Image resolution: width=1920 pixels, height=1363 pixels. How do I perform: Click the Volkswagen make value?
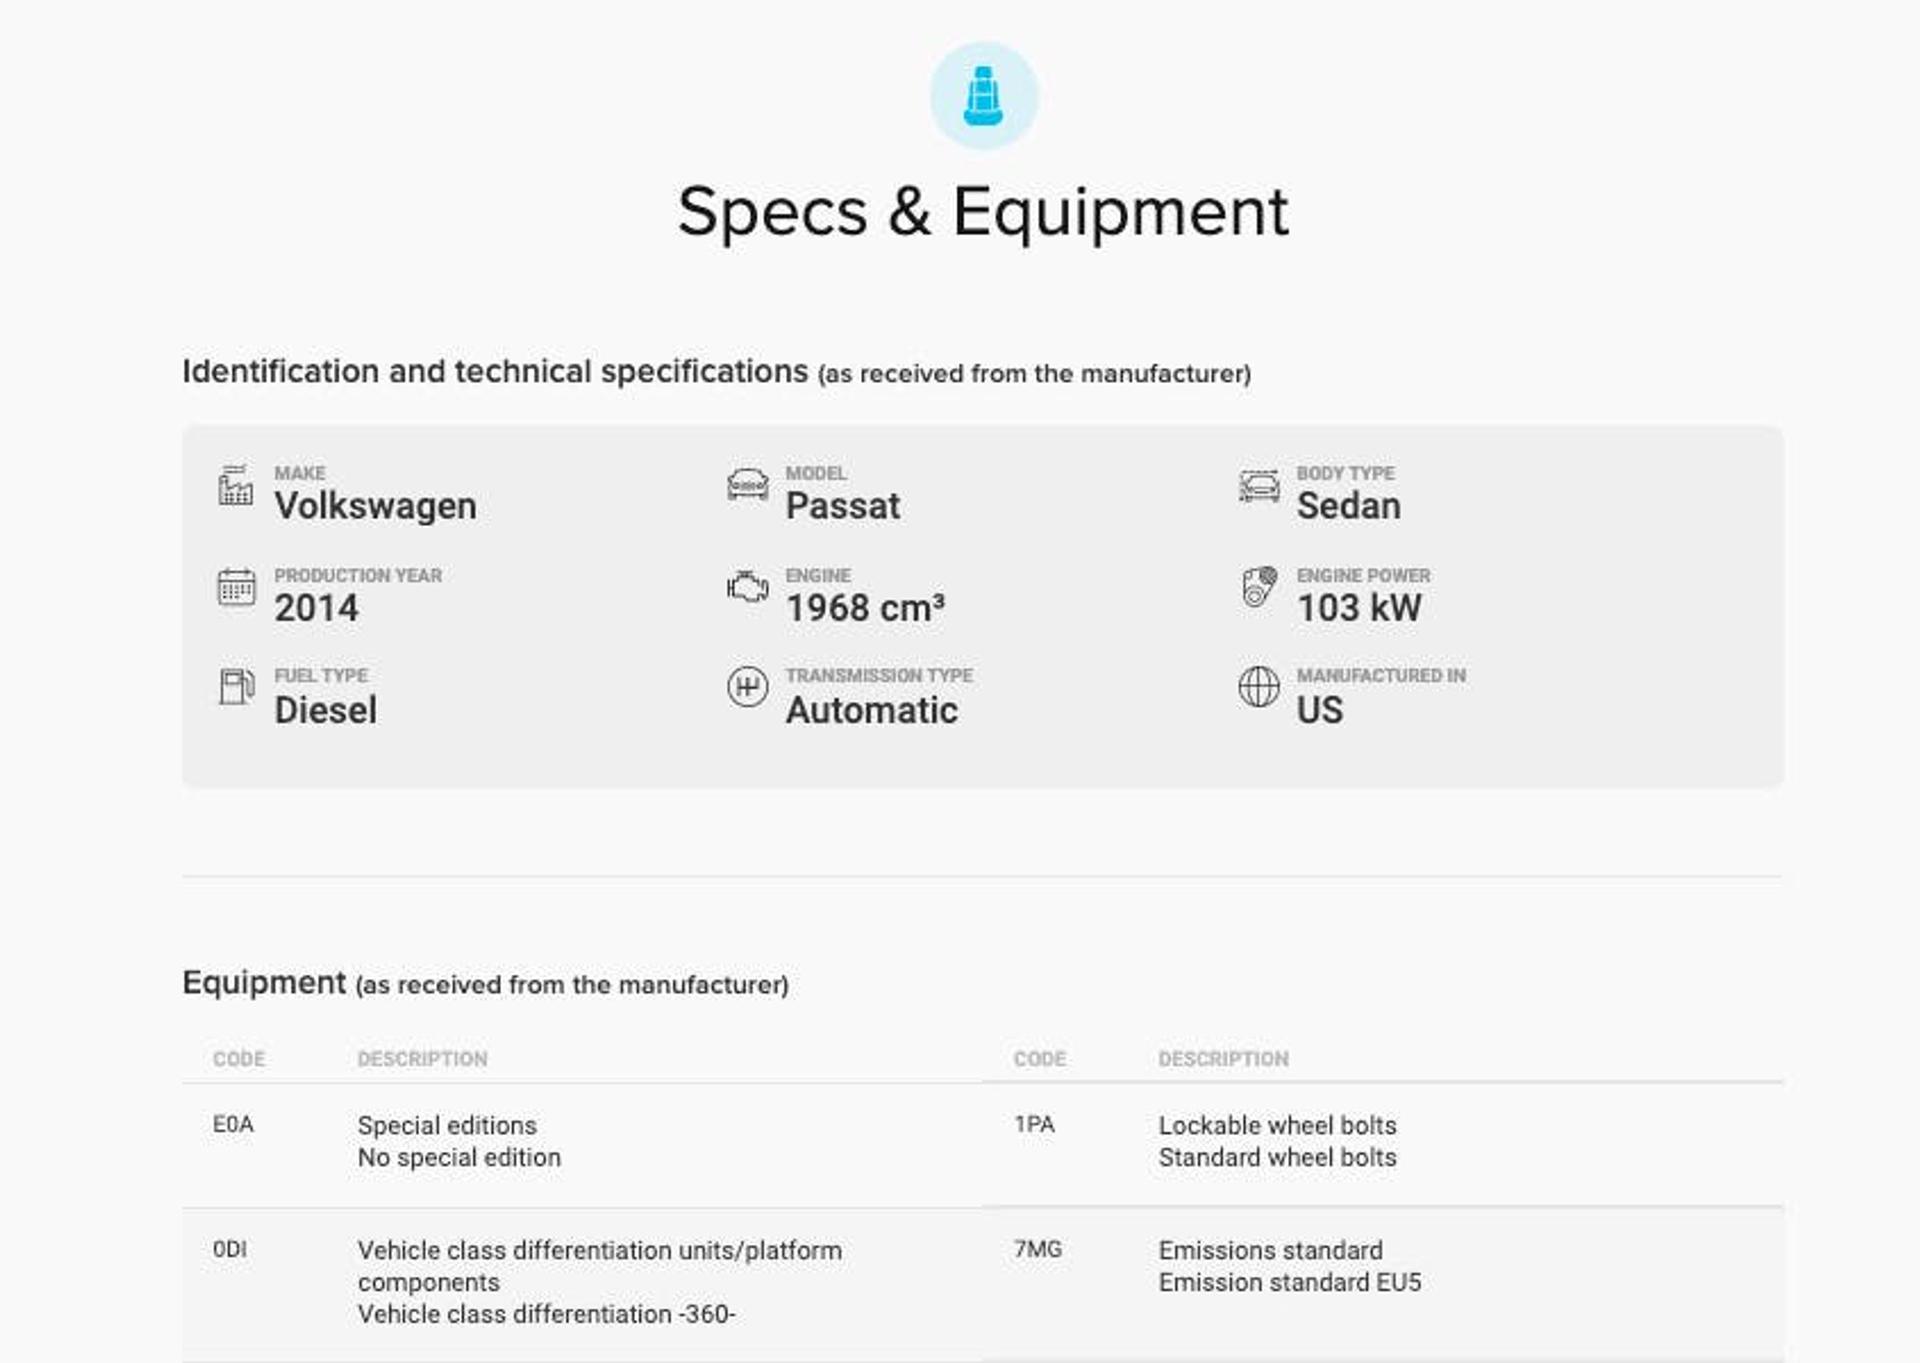coord(375,506)
